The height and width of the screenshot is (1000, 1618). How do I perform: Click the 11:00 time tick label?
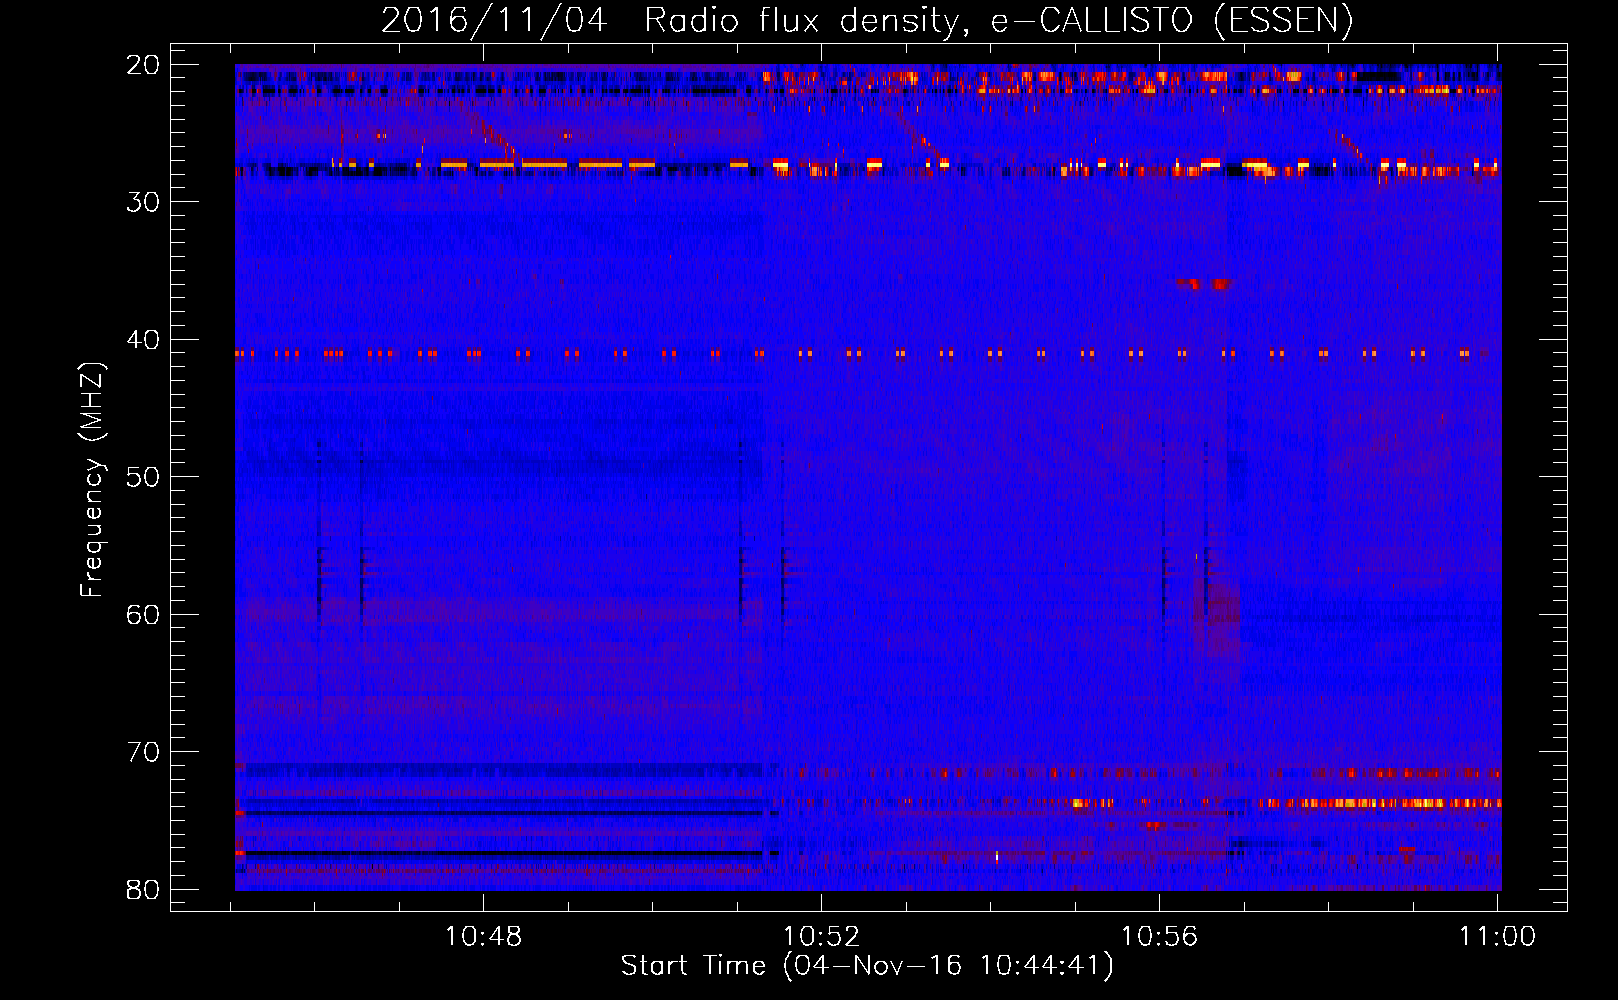point(1497,937)
